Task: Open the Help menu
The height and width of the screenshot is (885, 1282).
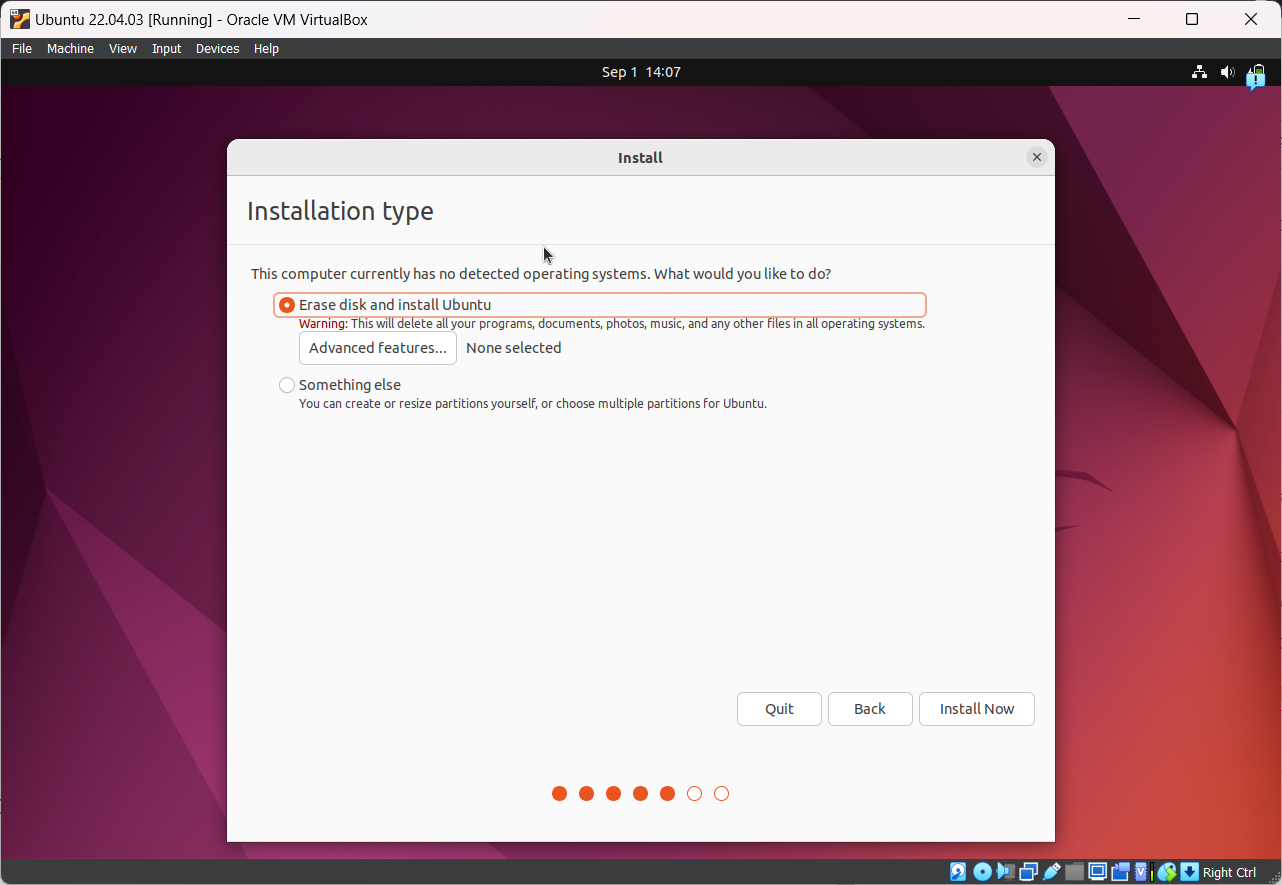Action: coord(266,48)
